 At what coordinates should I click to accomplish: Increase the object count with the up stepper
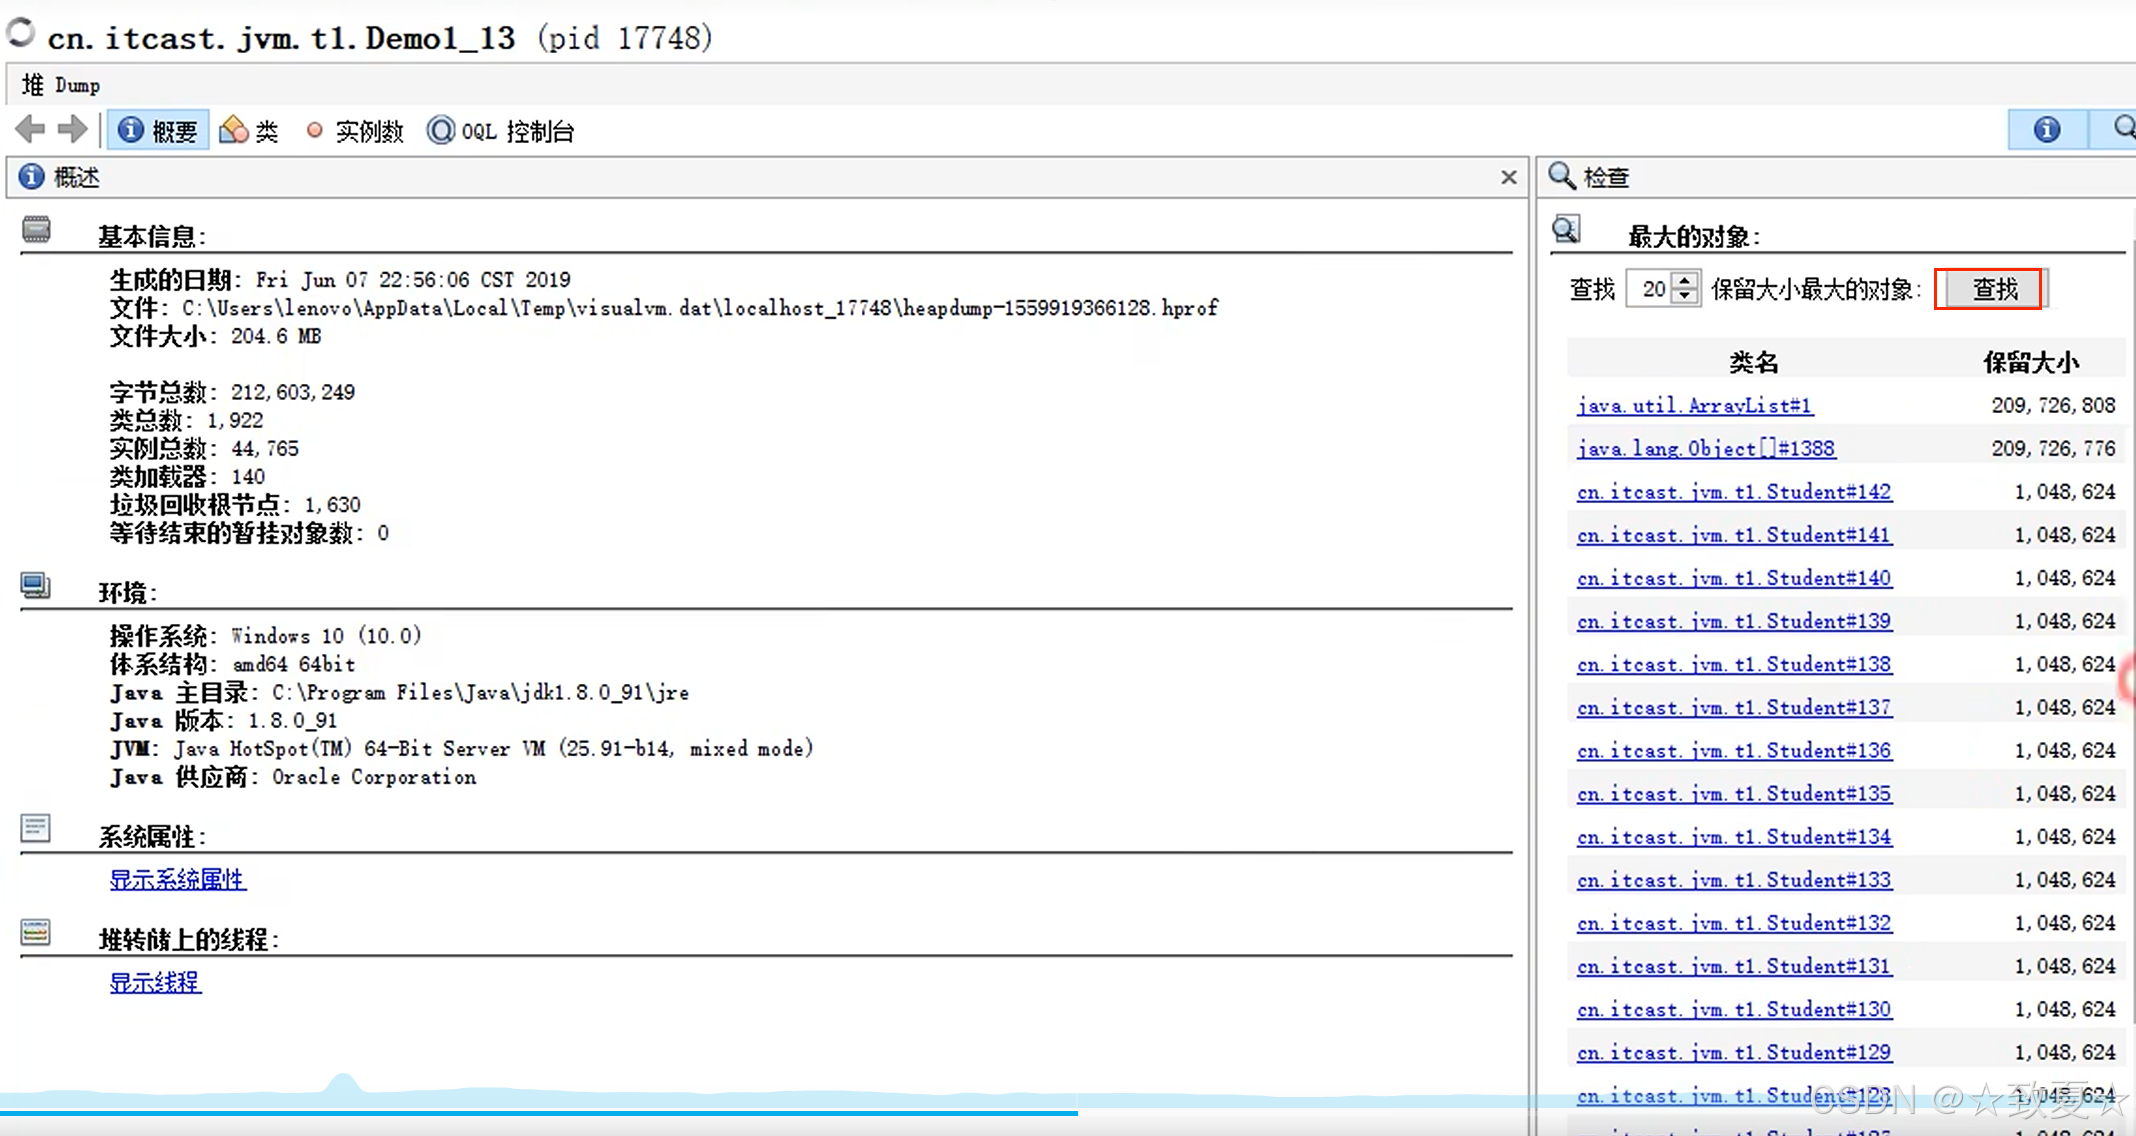tap(1686, 281)
